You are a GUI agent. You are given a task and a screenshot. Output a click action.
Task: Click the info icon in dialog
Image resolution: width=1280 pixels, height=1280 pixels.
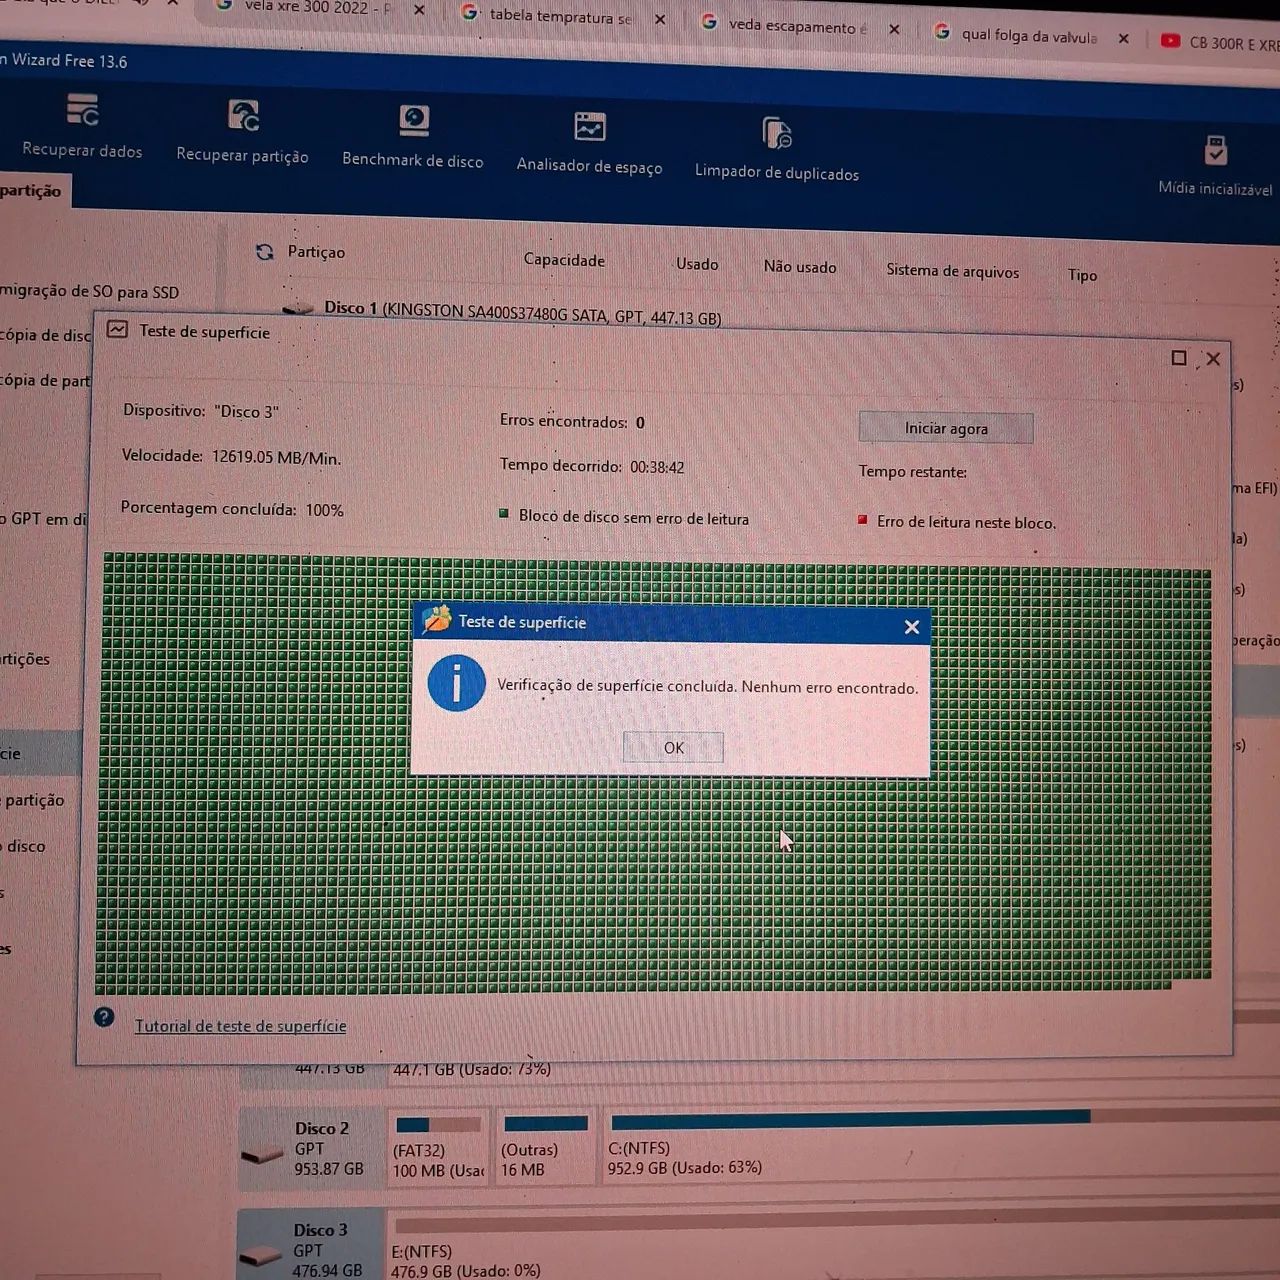coord(456,684)
